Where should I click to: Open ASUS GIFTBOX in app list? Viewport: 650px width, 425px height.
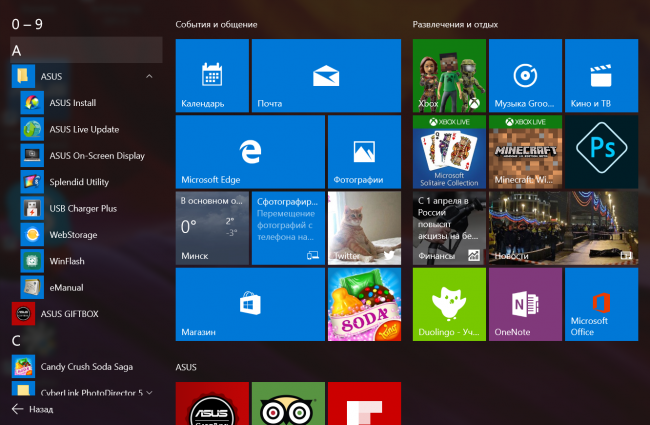point(86,314)
